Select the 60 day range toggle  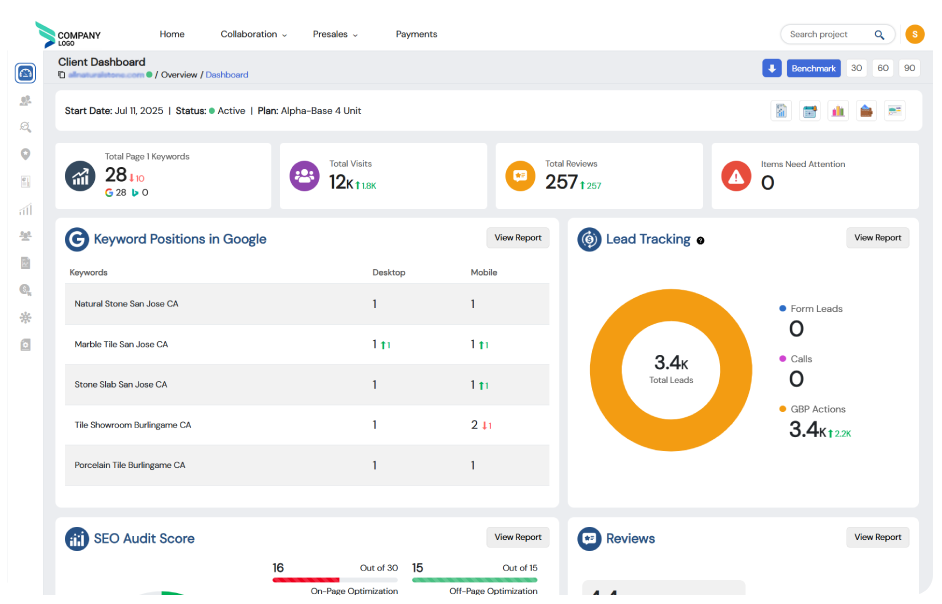882,68
